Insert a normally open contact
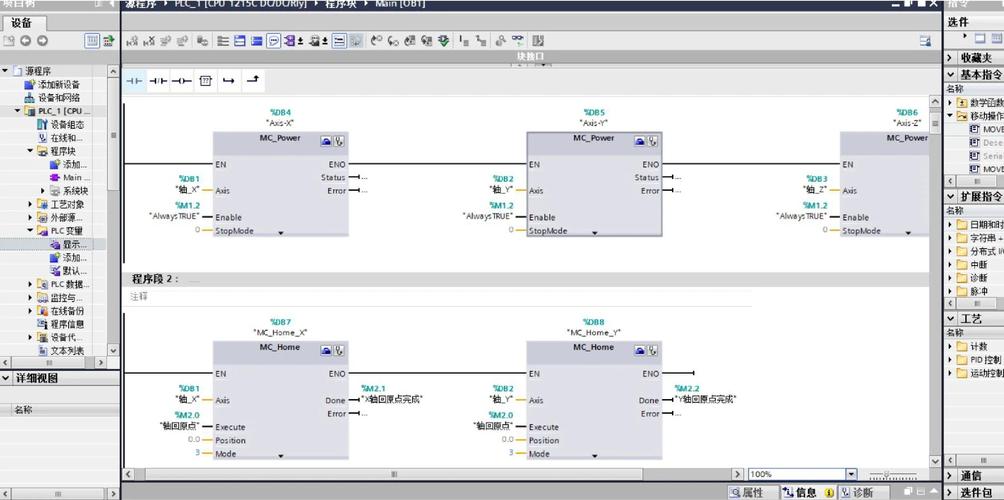 click(x=134, y=80)
